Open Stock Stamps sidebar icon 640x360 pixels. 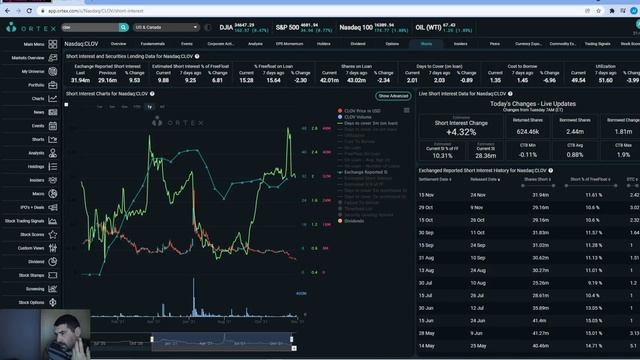[53, 275]
